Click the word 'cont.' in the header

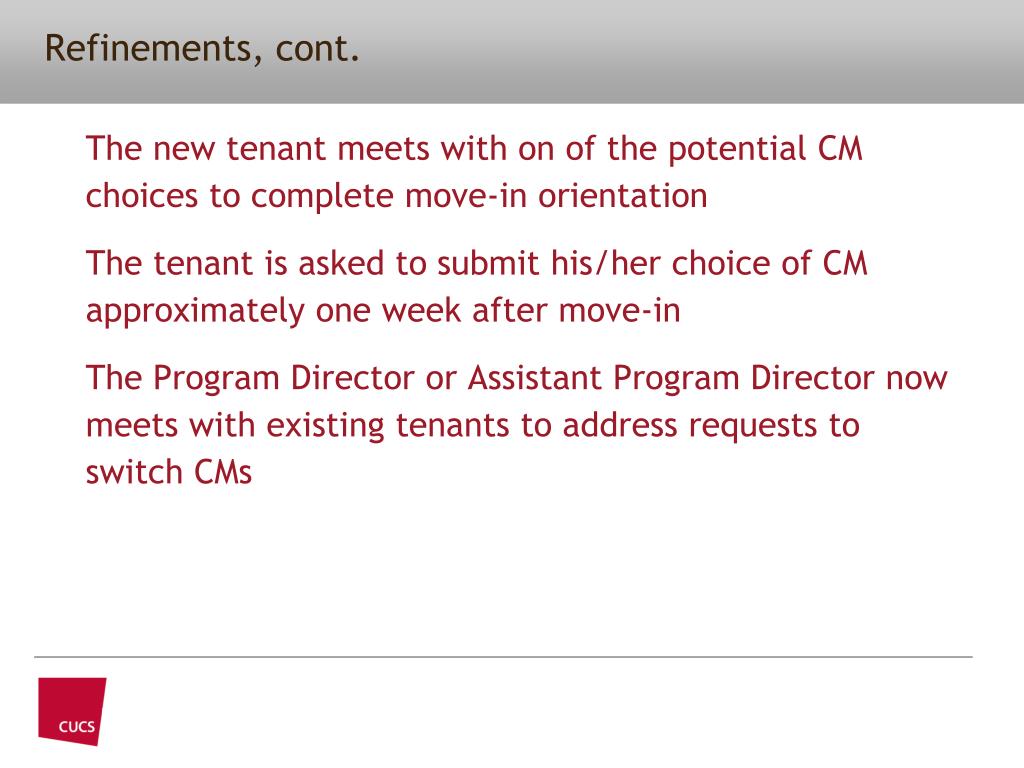317,50
